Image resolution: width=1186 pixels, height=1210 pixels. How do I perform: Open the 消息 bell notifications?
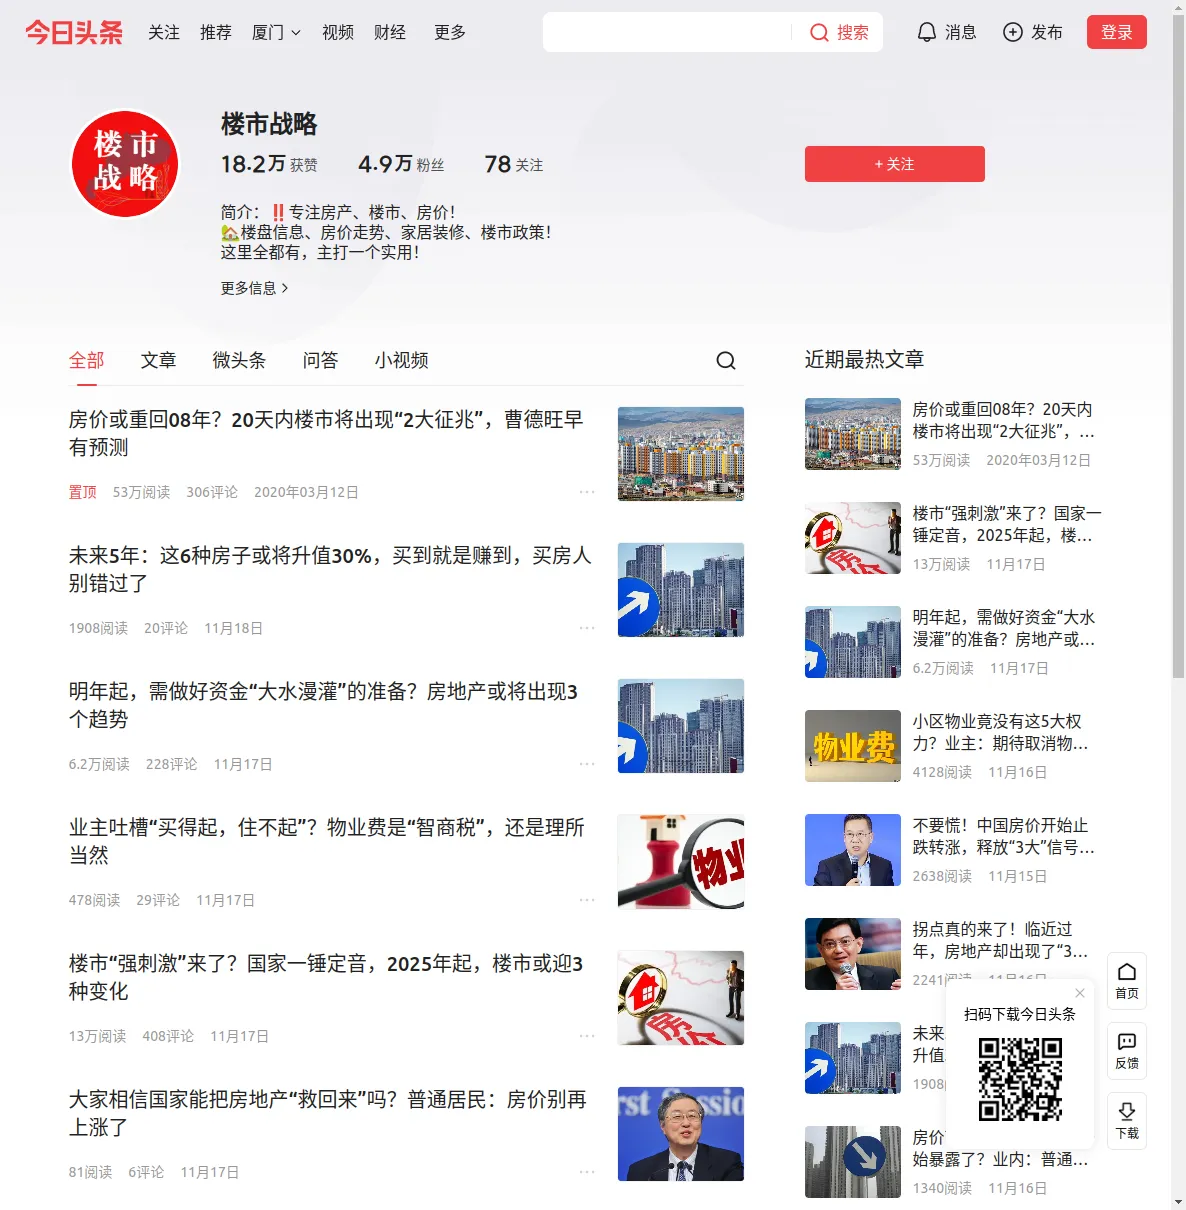pyautogui.click(x=946, y=32)
